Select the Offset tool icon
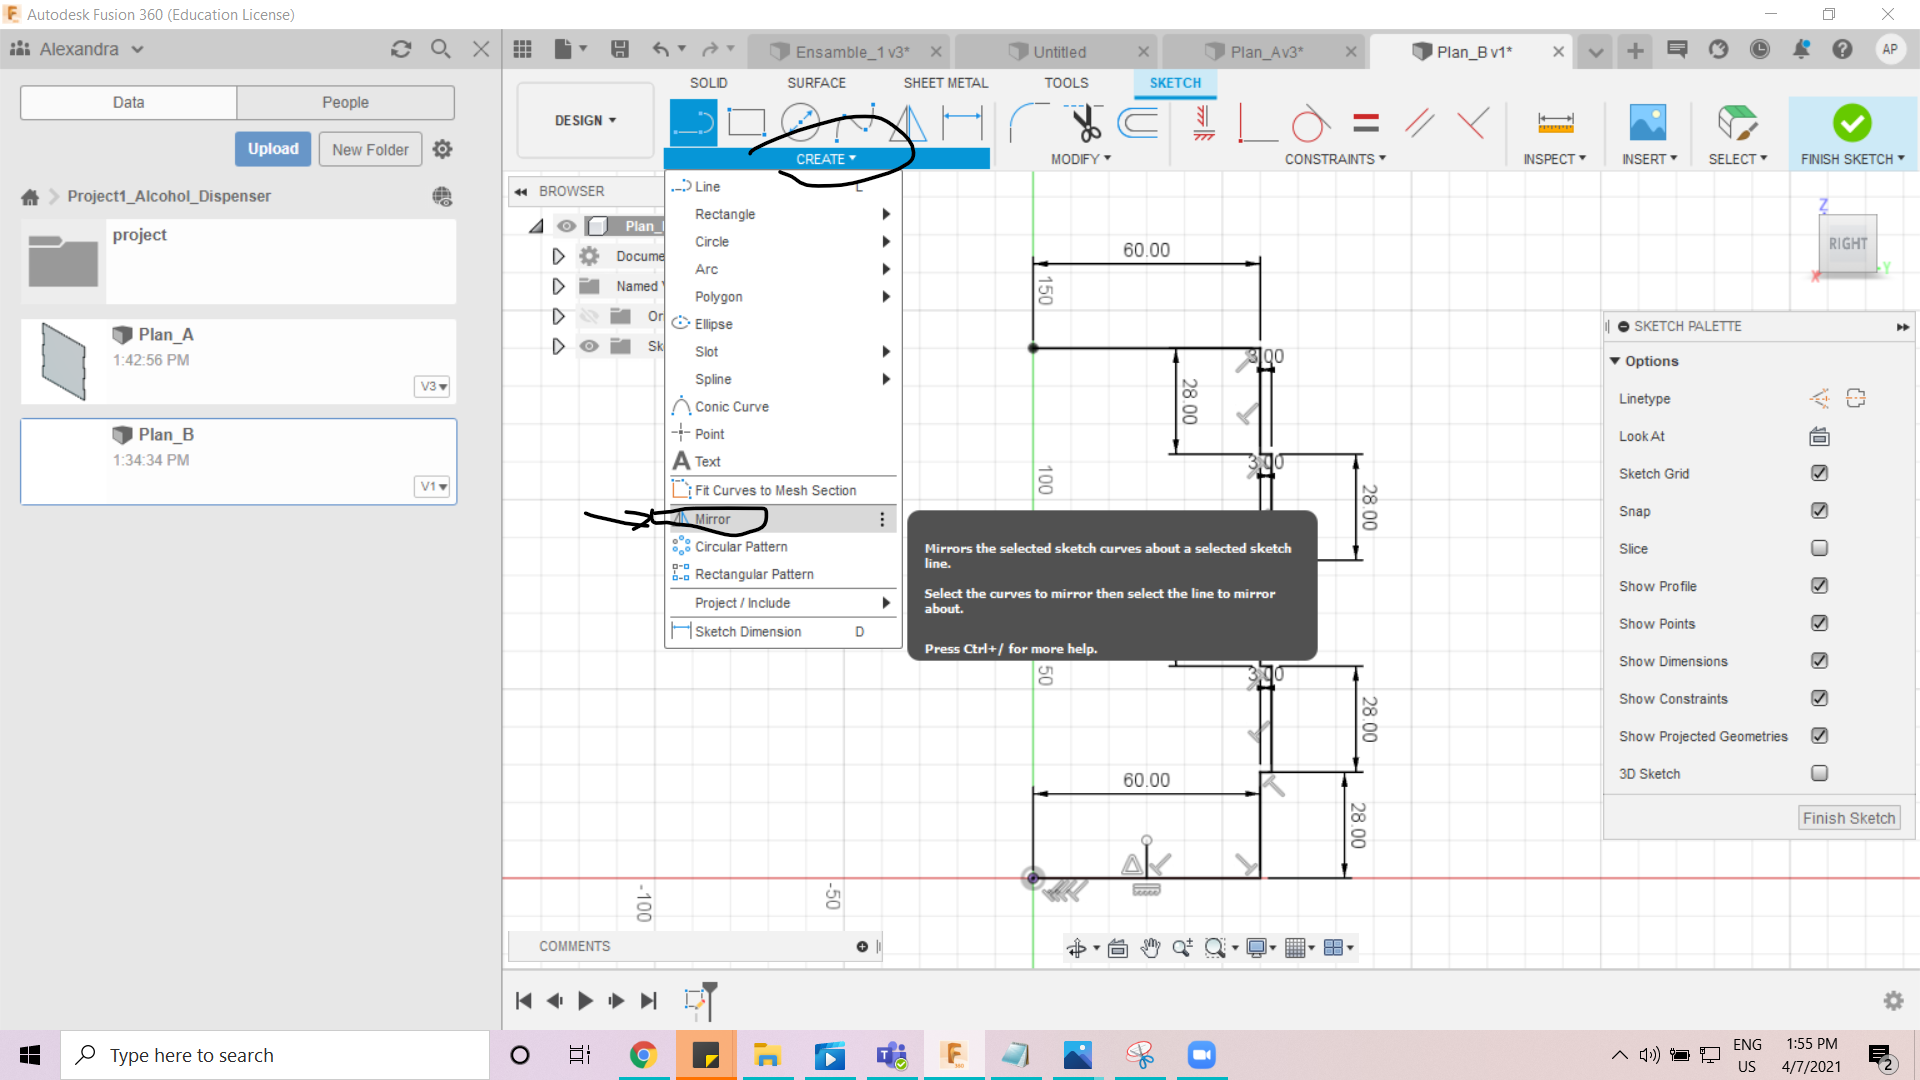Viewport: 1920px width, 1080px height. pyautogui.click(x=1138, y=122)
